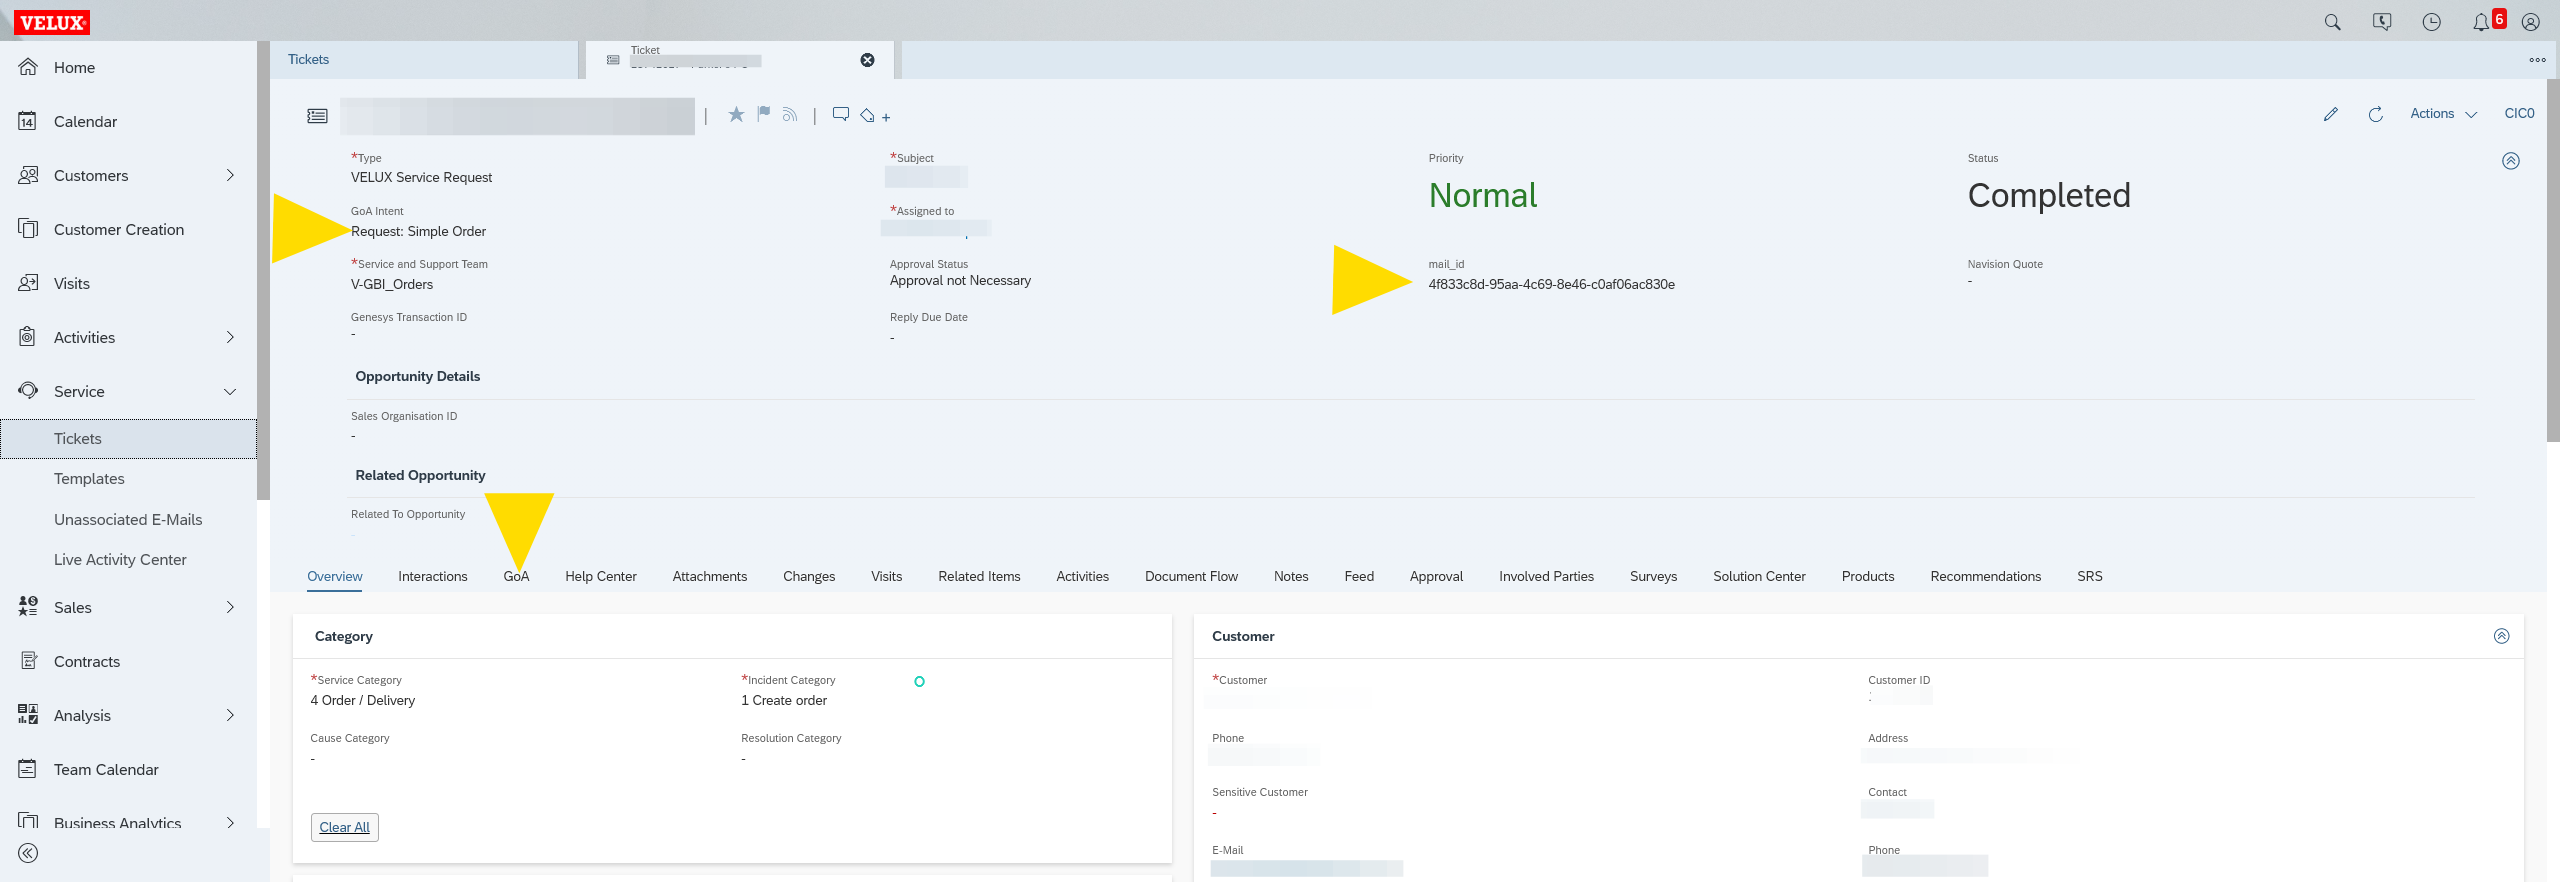The width and height of the screenshot is (2560, 882).
Task: Click the Incident Category status circle
Action: tap(919, 682)
